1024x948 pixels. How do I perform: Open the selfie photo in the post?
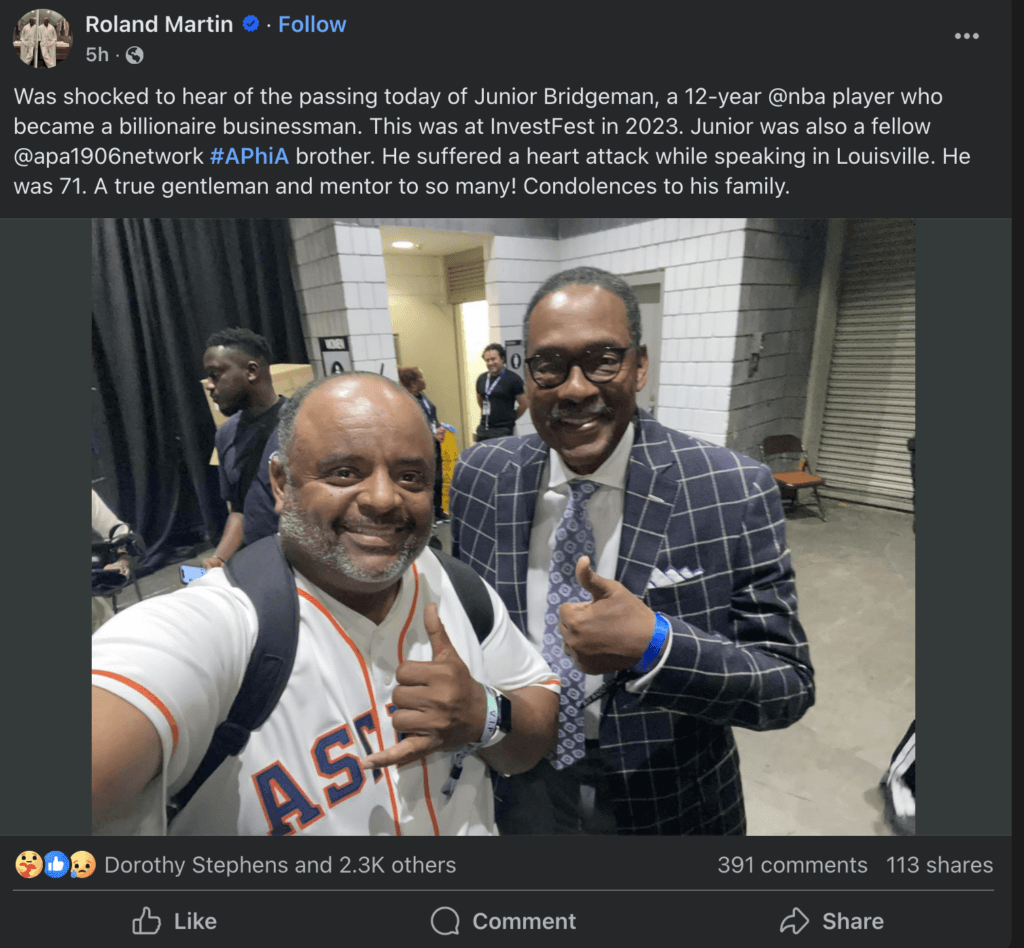503,526
